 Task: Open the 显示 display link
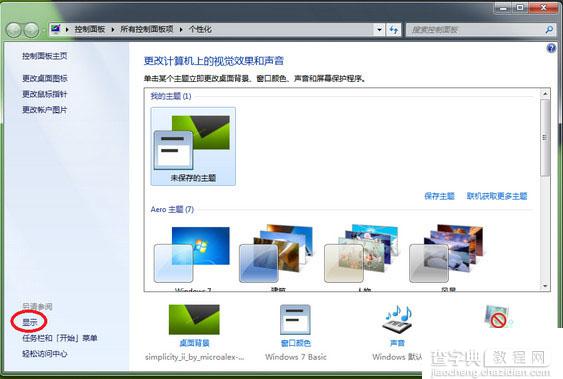tap(29, 322)
